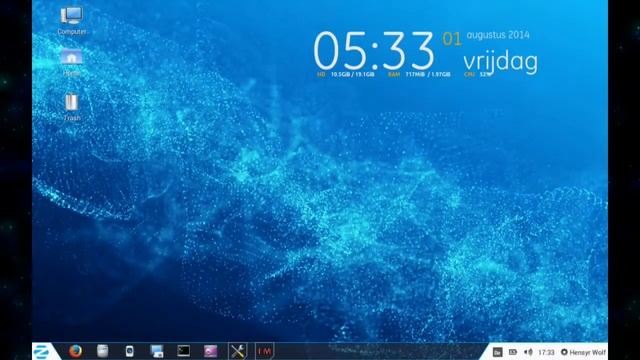Open the file manager icon on taskbar
This screenshot has height=360, width=640.
tap(102, 351)
